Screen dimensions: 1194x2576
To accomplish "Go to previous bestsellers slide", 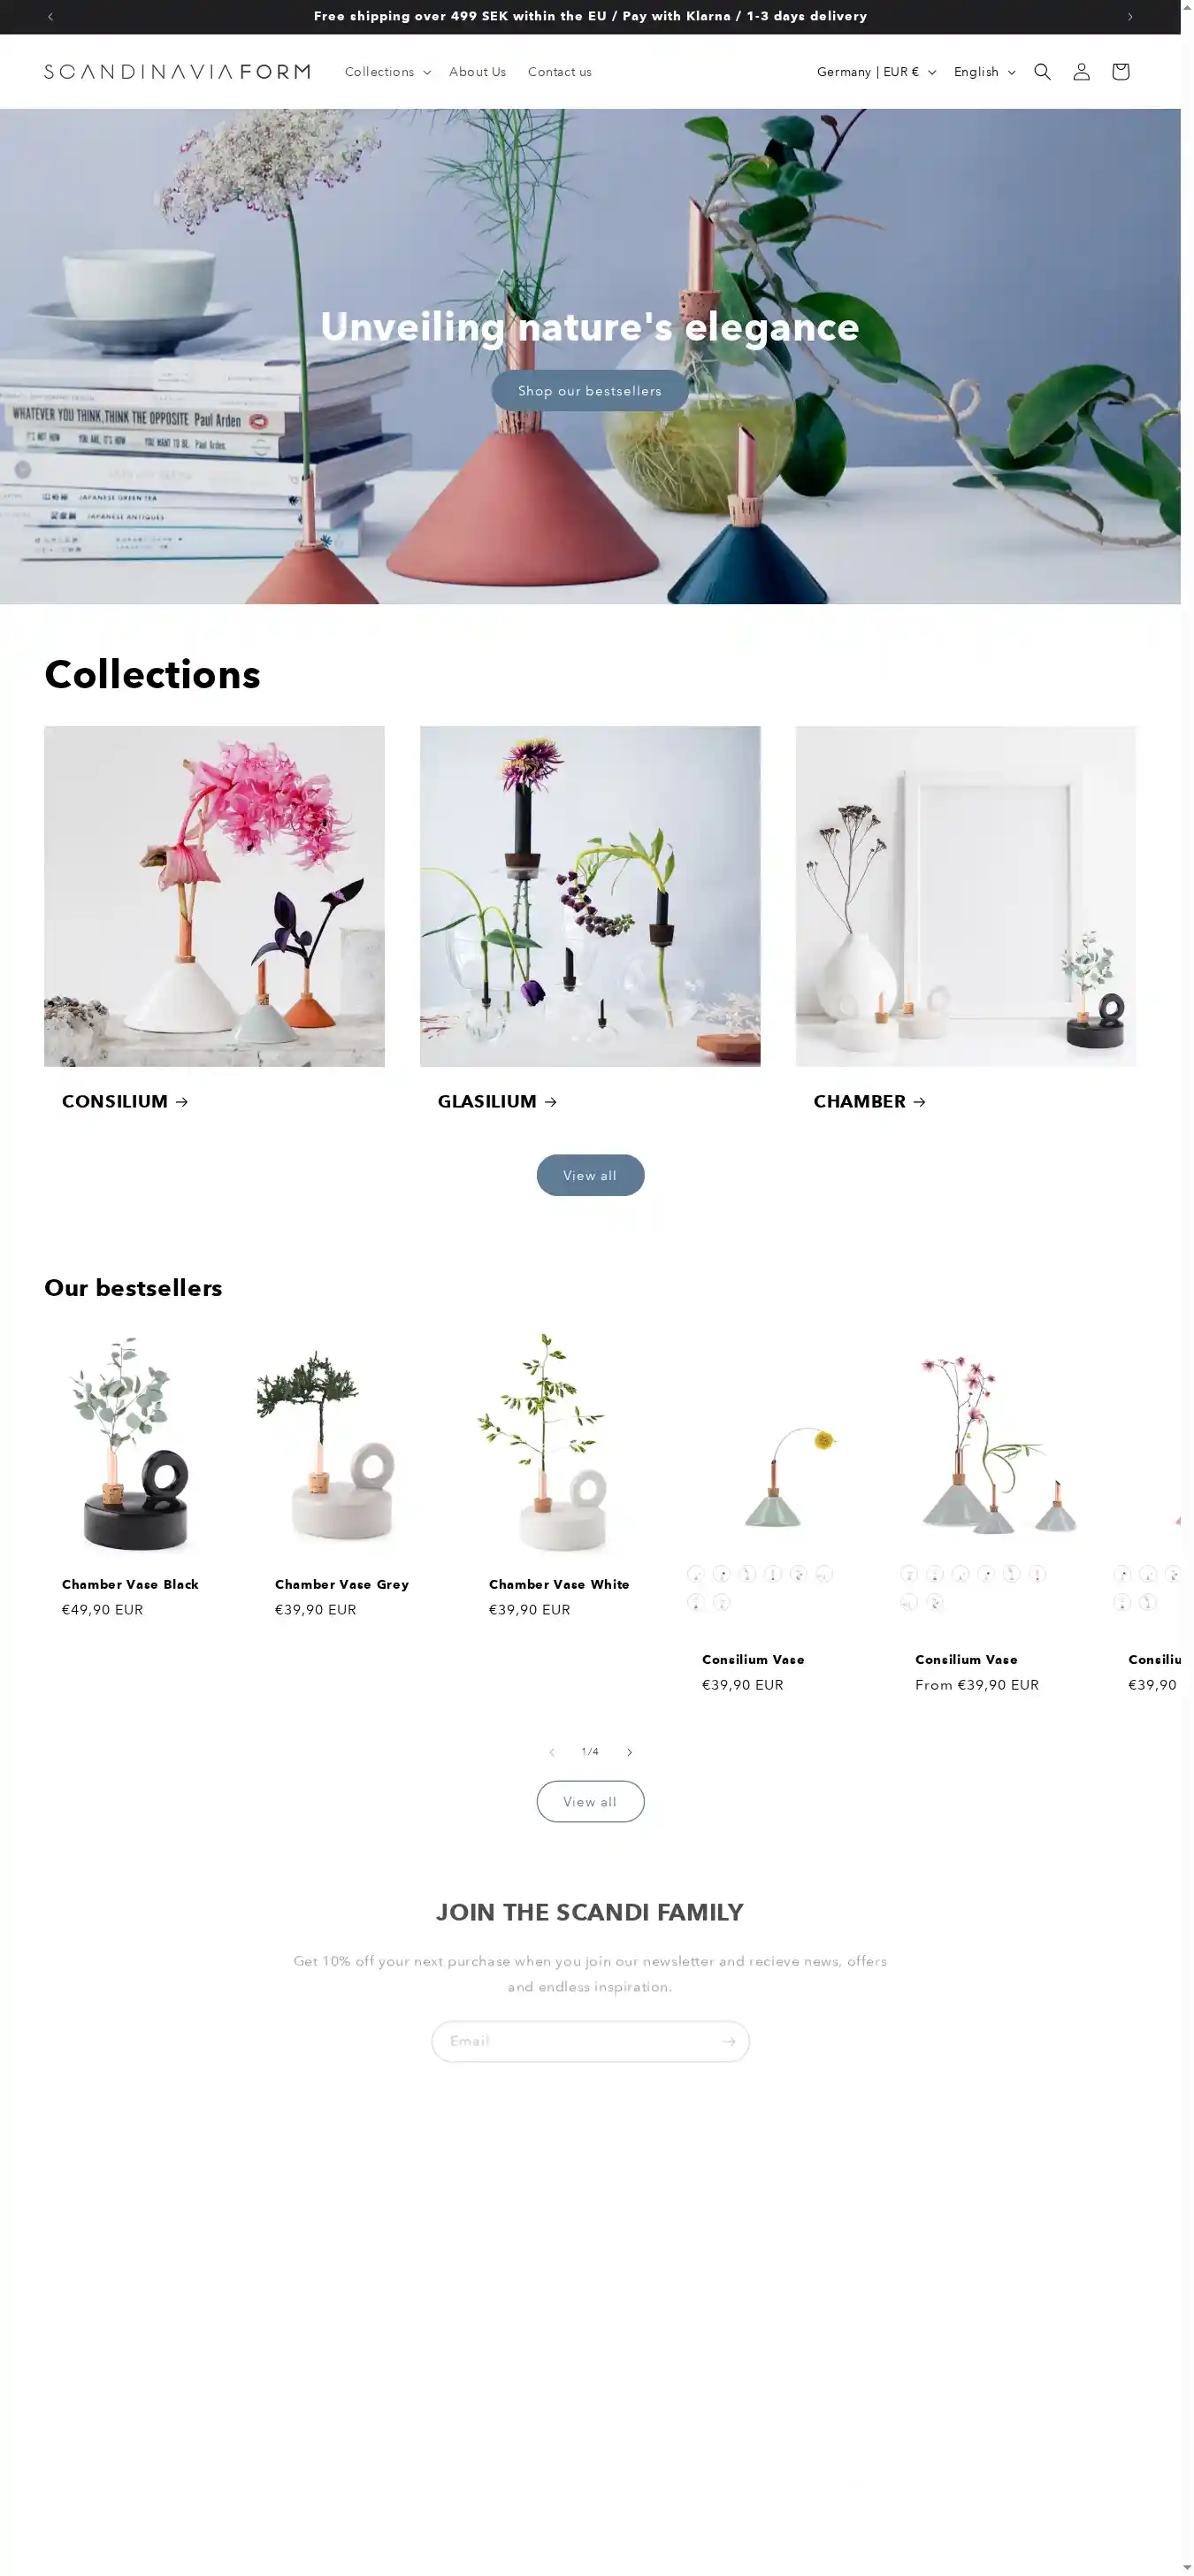I will point(552,1752).
